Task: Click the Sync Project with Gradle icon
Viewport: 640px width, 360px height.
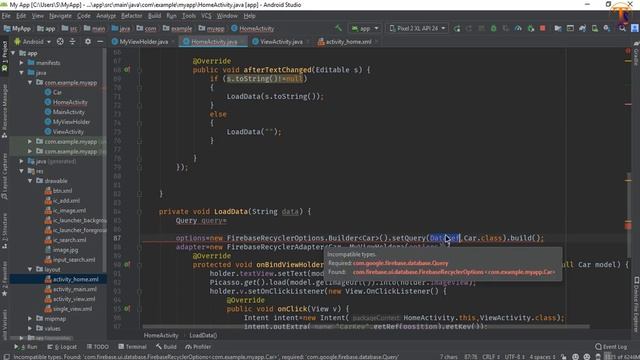Action: pyautogui.click(x=582, y=28)
